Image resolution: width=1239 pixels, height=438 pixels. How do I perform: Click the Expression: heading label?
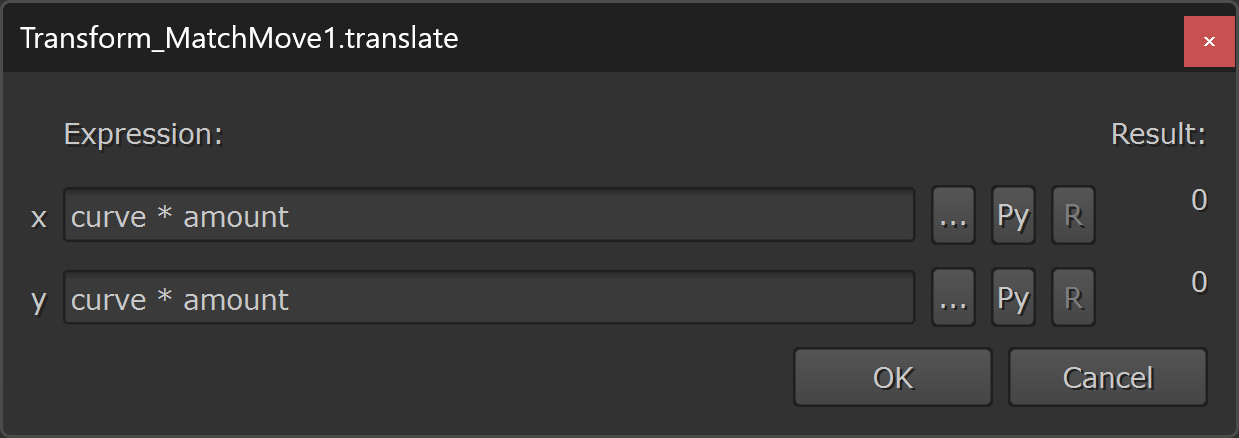coord(142,134)
